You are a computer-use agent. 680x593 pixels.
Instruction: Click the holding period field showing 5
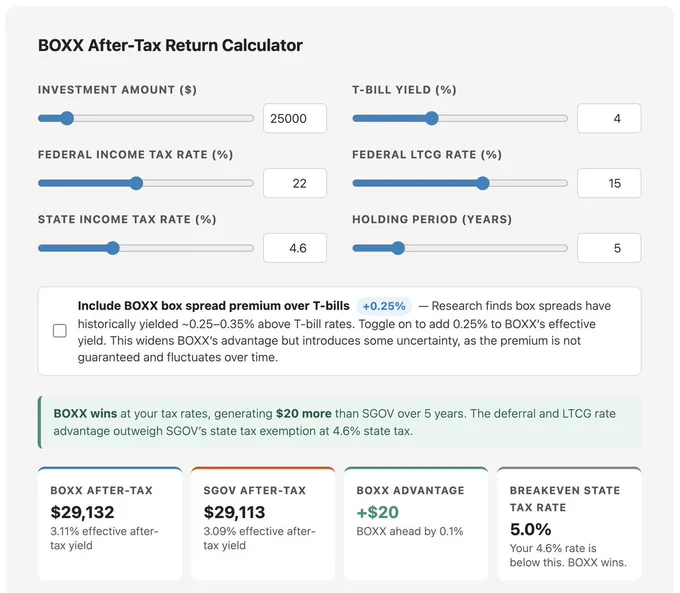(609, 248)
